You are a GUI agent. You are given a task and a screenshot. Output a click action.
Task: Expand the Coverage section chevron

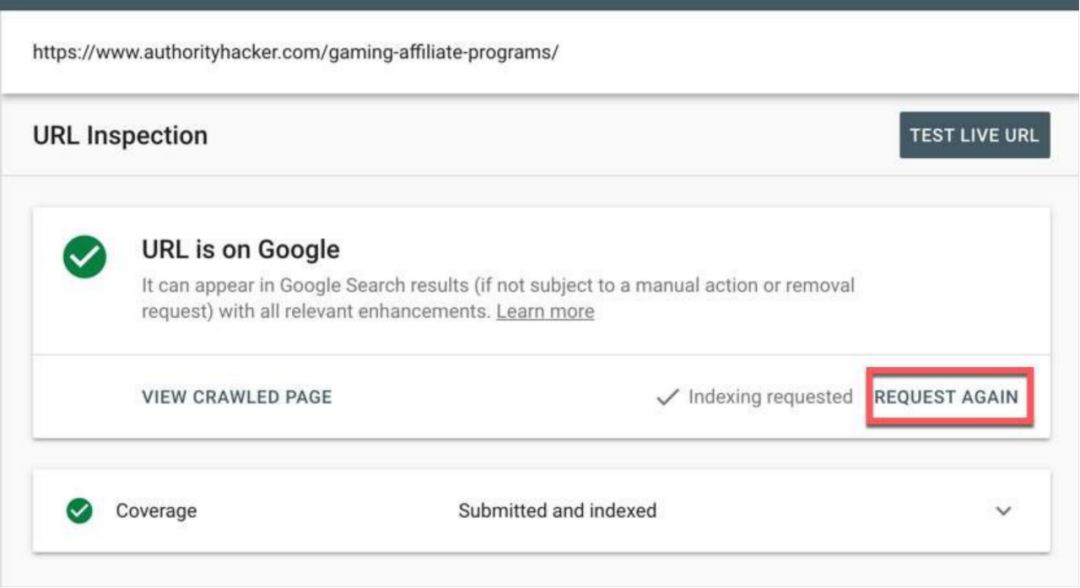tap(1004, 511)
